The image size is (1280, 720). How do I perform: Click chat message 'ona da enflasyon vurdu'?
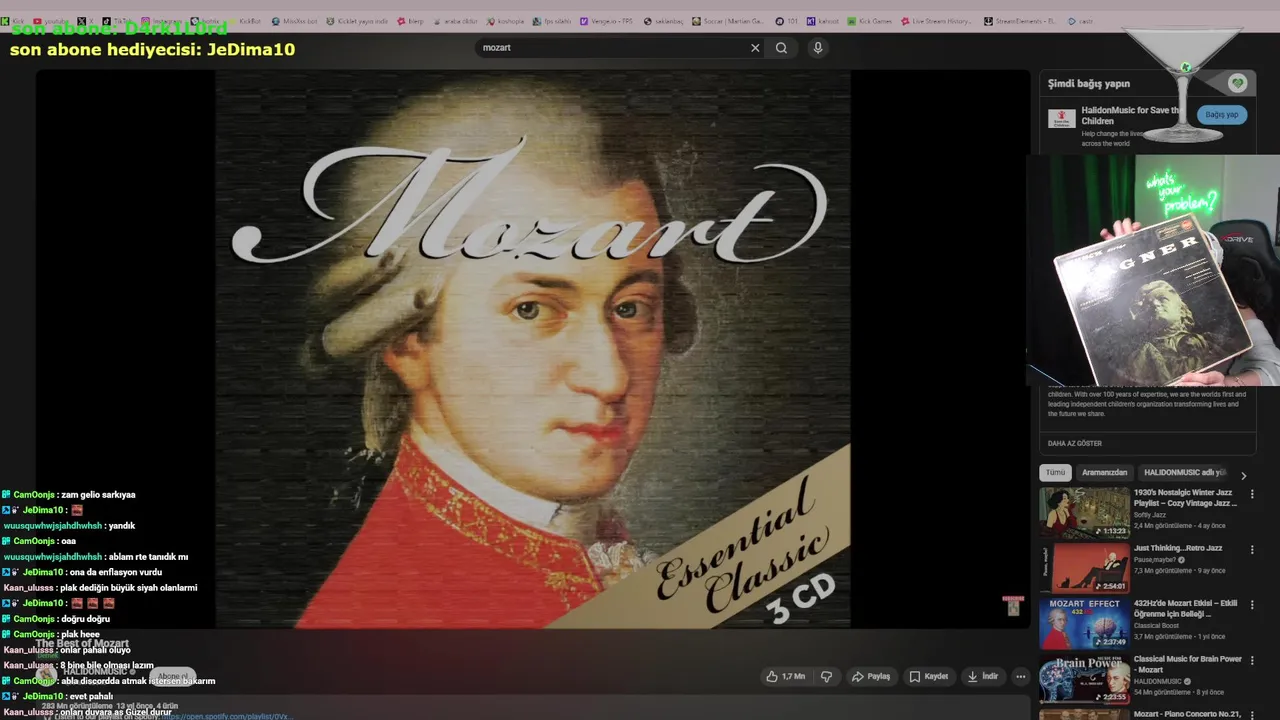click(115, 572)
